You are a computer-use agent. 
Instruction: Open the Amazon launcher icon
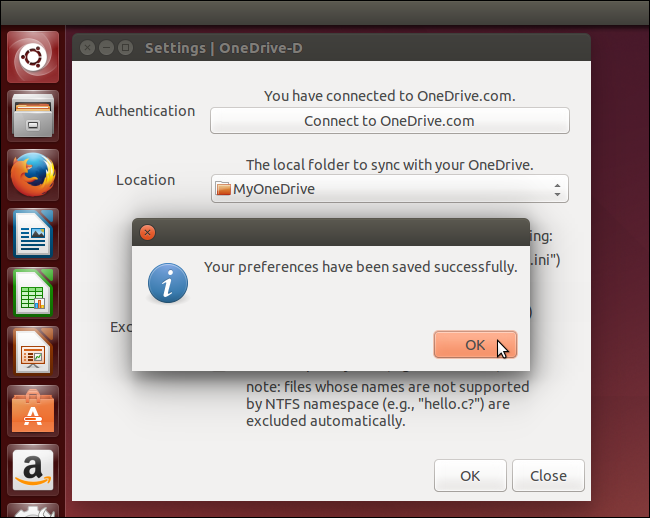pyautogui.click(x=33, y=470)
